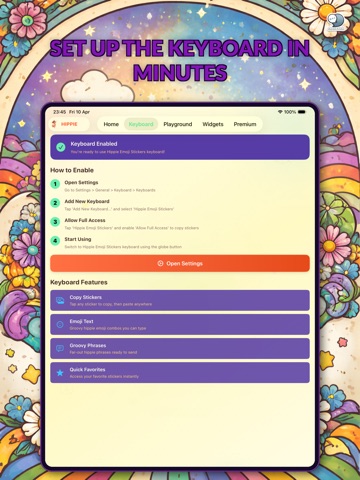Click the icon inside Open Settings button

tap(160, 263)
